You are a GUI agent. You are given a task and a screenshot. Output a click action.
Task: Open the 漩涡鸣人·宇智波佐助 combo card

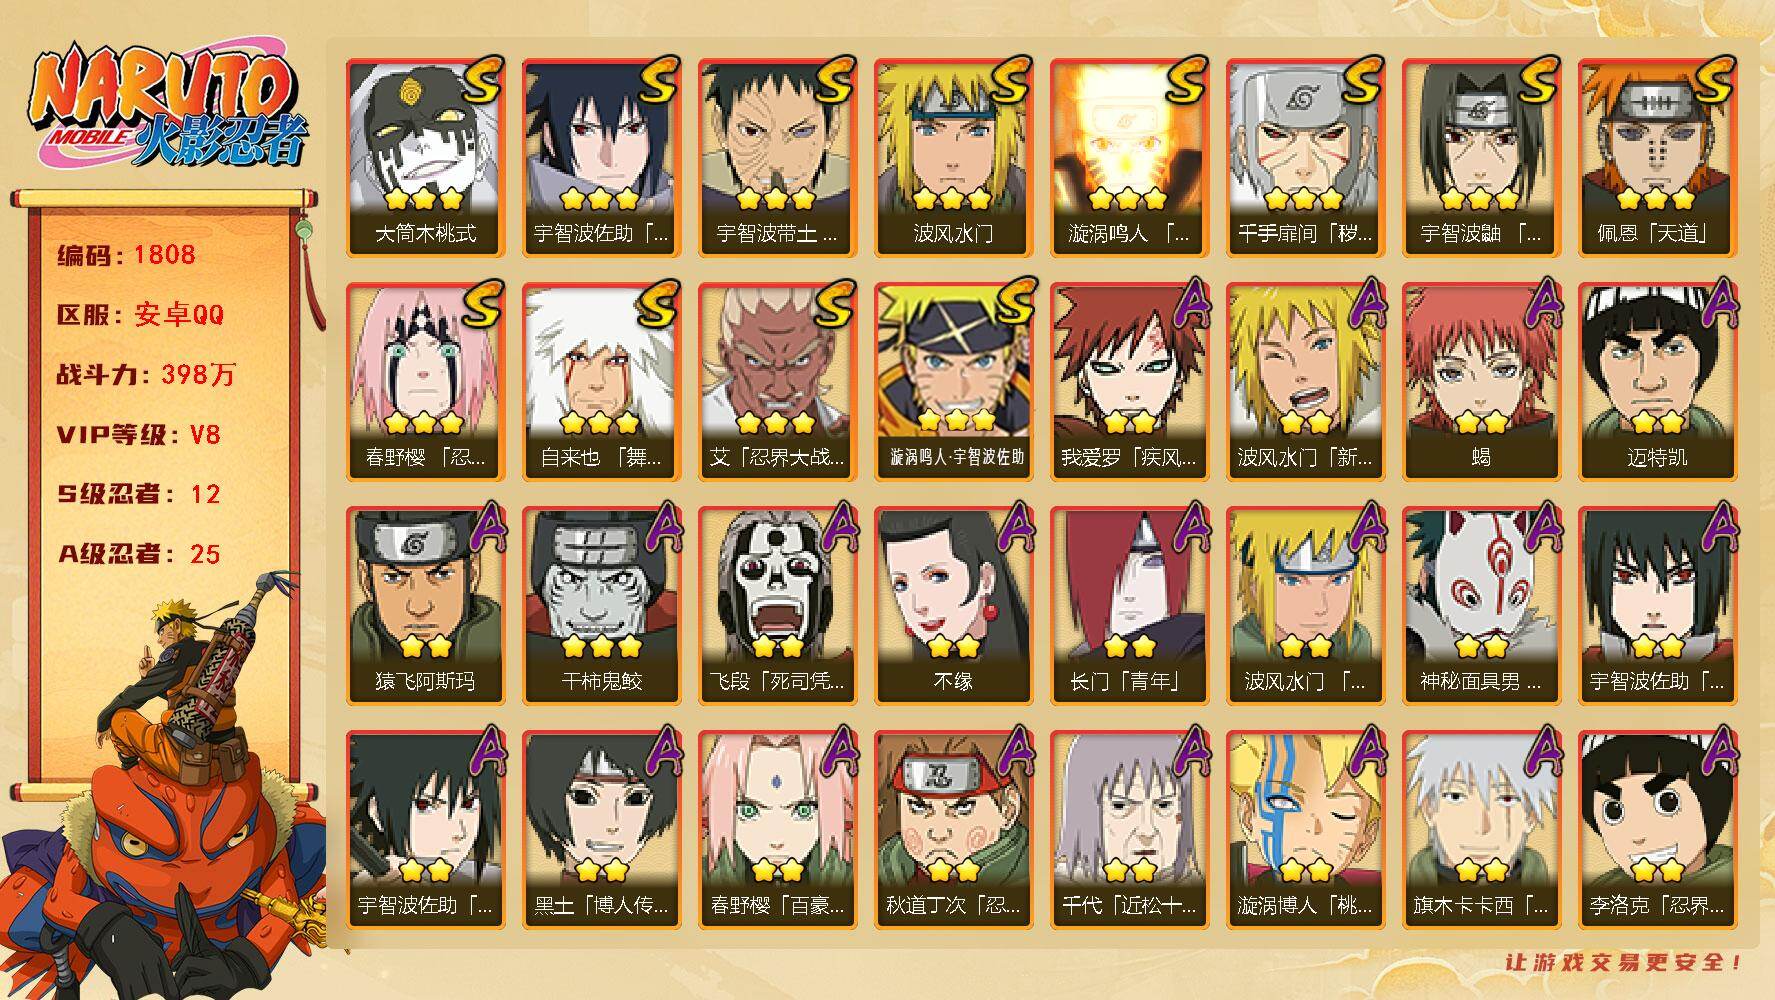[954, 381]
